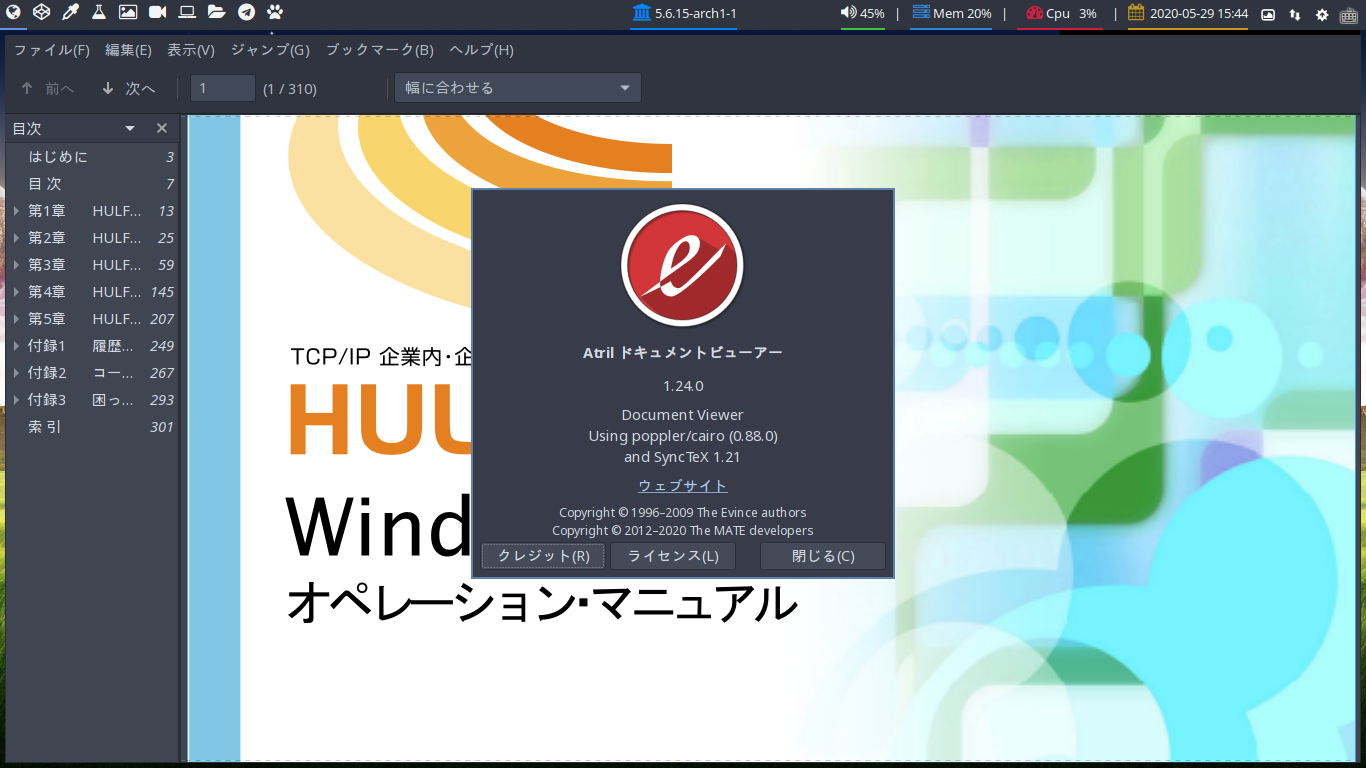
Task: Open the settings gear in system tray
Action: point(1322,14)
